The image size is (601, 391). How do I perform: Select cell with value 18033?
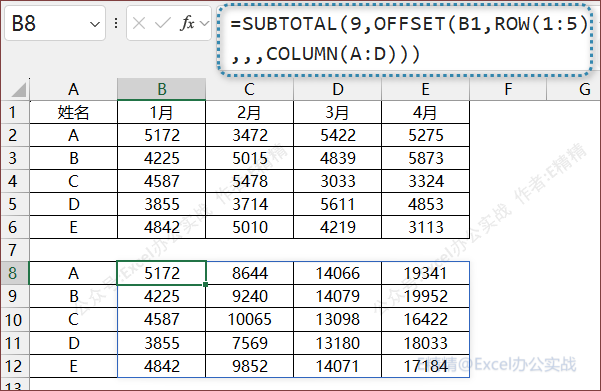pos(425,343)
